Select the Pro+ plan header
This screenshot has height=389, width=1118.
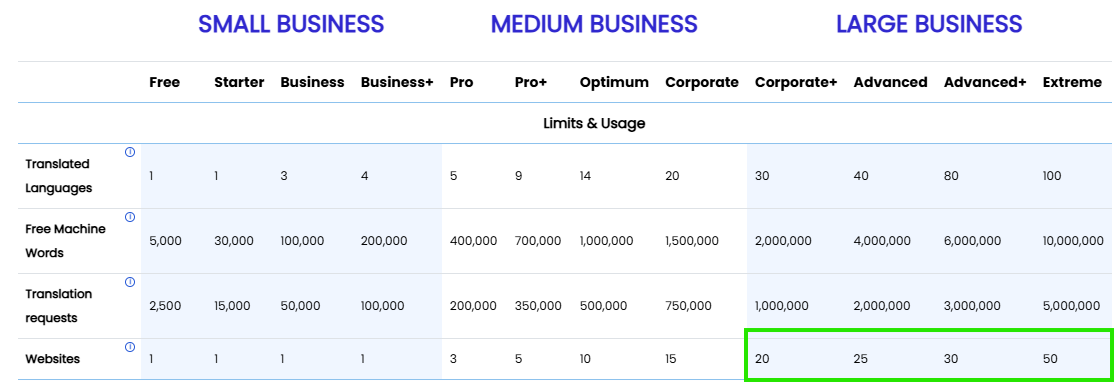tap(530, 82)
